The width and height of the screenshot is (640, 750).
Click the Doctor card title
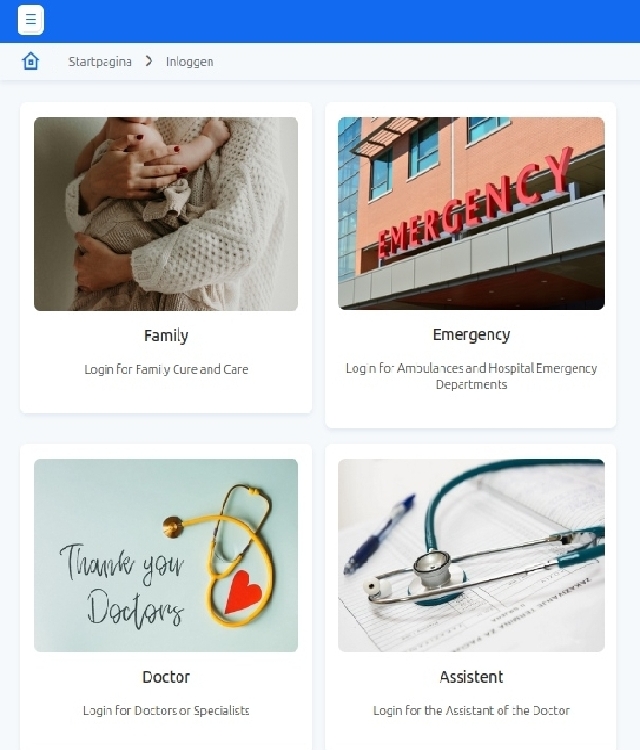click(x=166, y=677)
